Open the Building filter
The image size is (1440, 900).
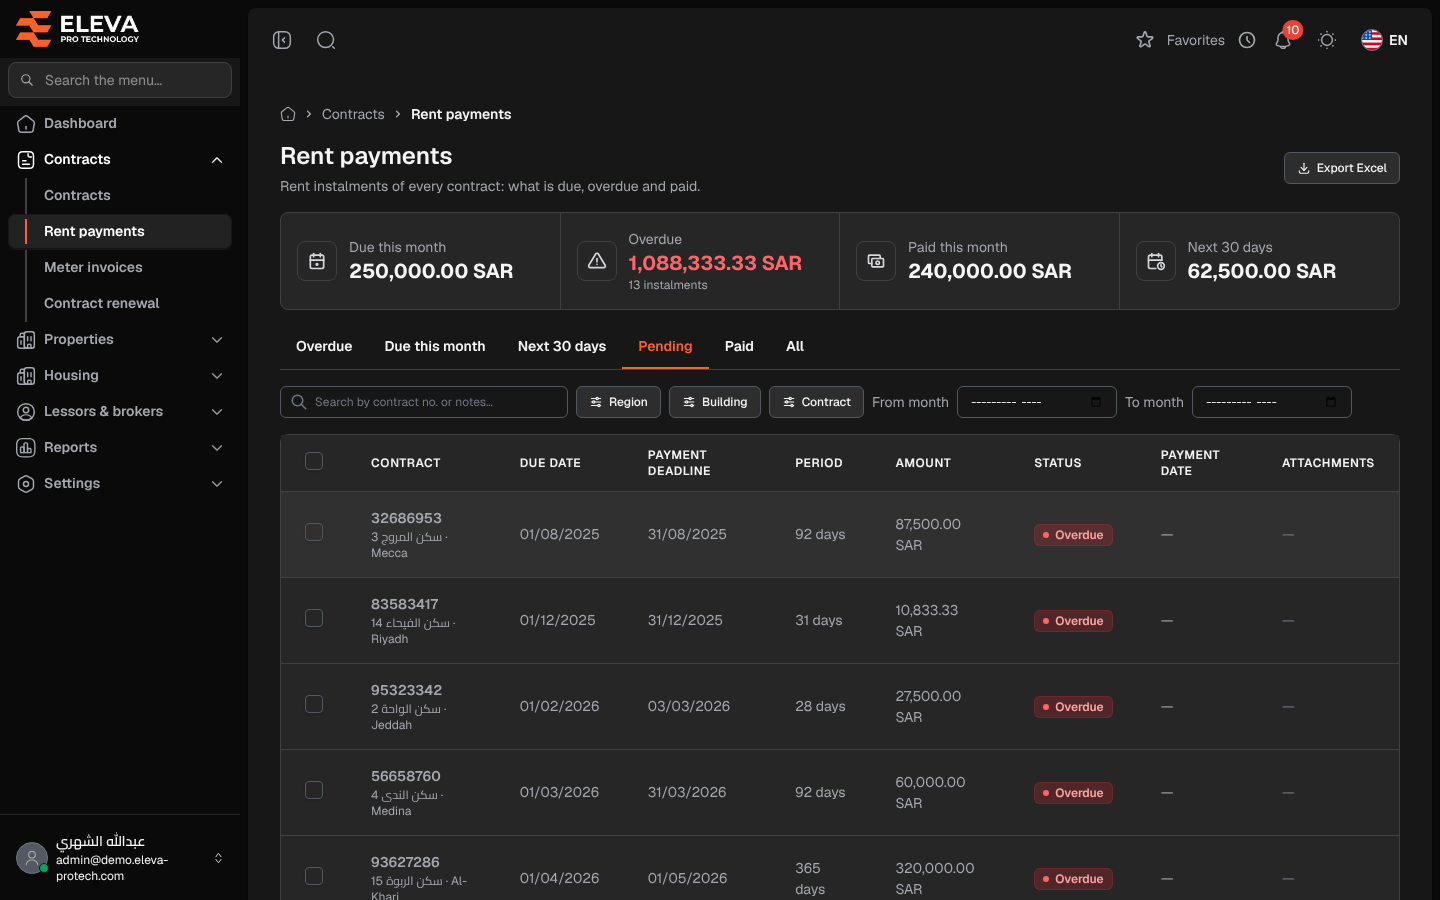coord(715,402)
